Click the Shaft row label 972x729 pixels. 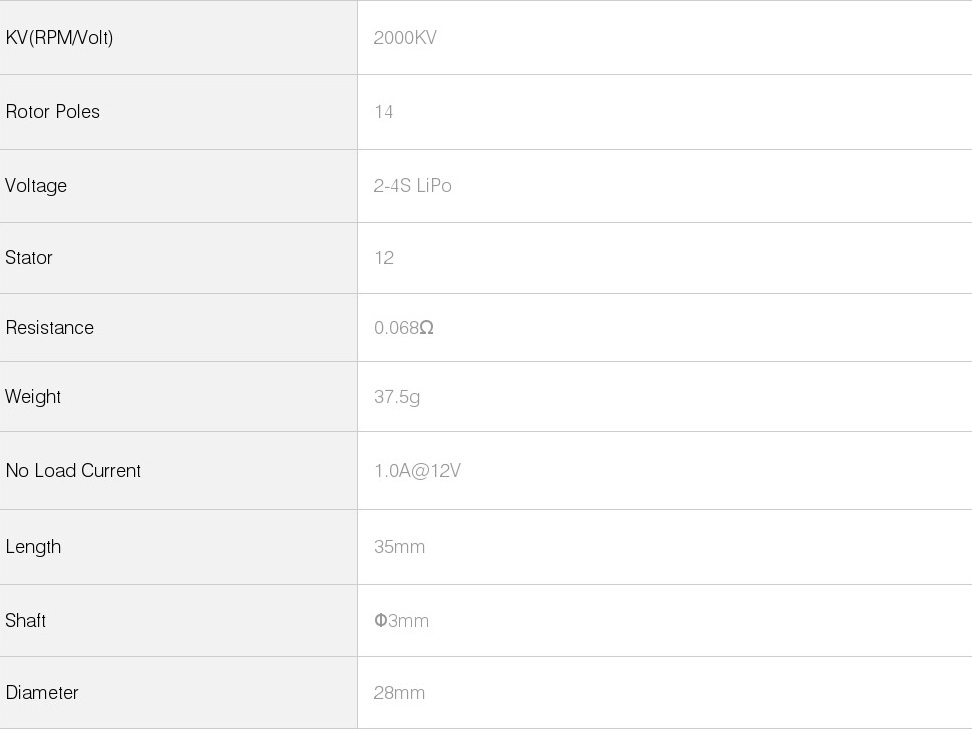coord(26,621)
